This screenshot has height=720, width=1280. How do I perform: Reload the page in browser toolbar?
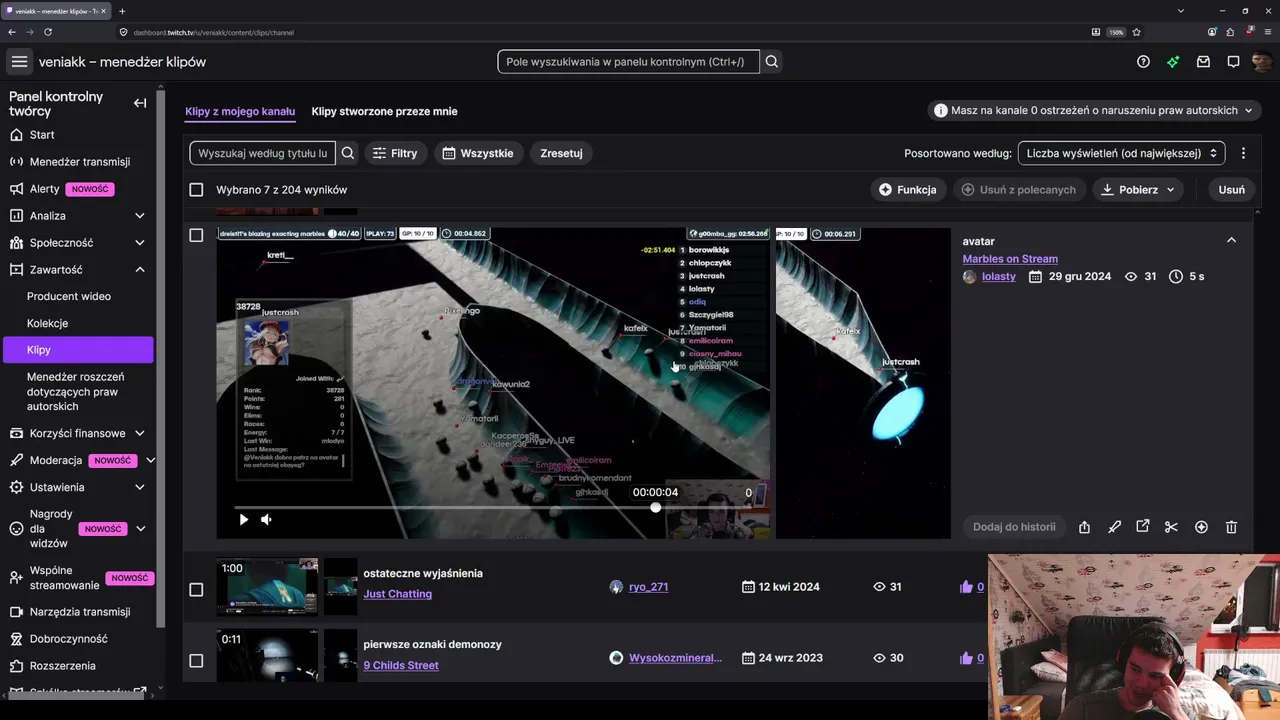click(48, 32)
